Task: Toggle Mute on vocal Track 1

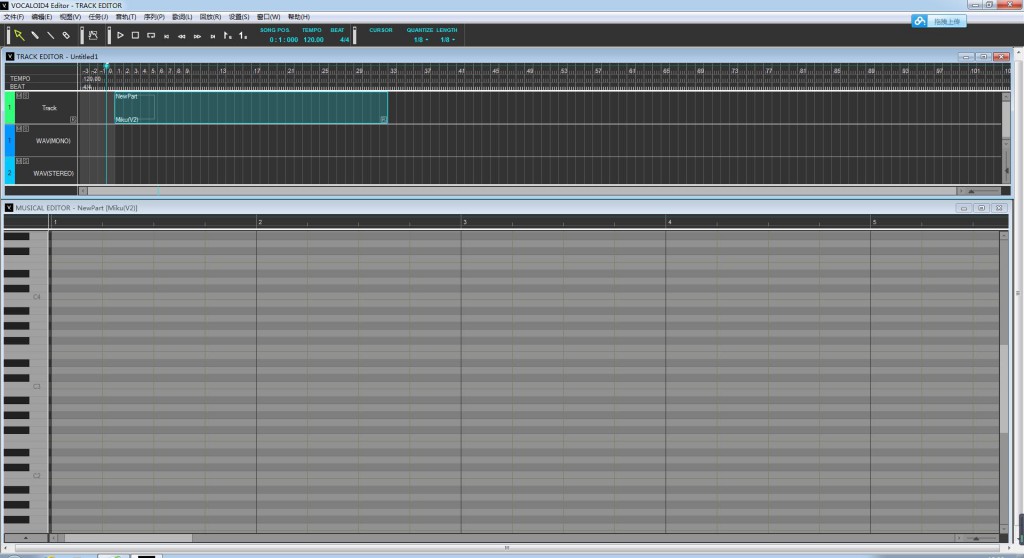Action: pyautogui.click(x=19, y=95)
